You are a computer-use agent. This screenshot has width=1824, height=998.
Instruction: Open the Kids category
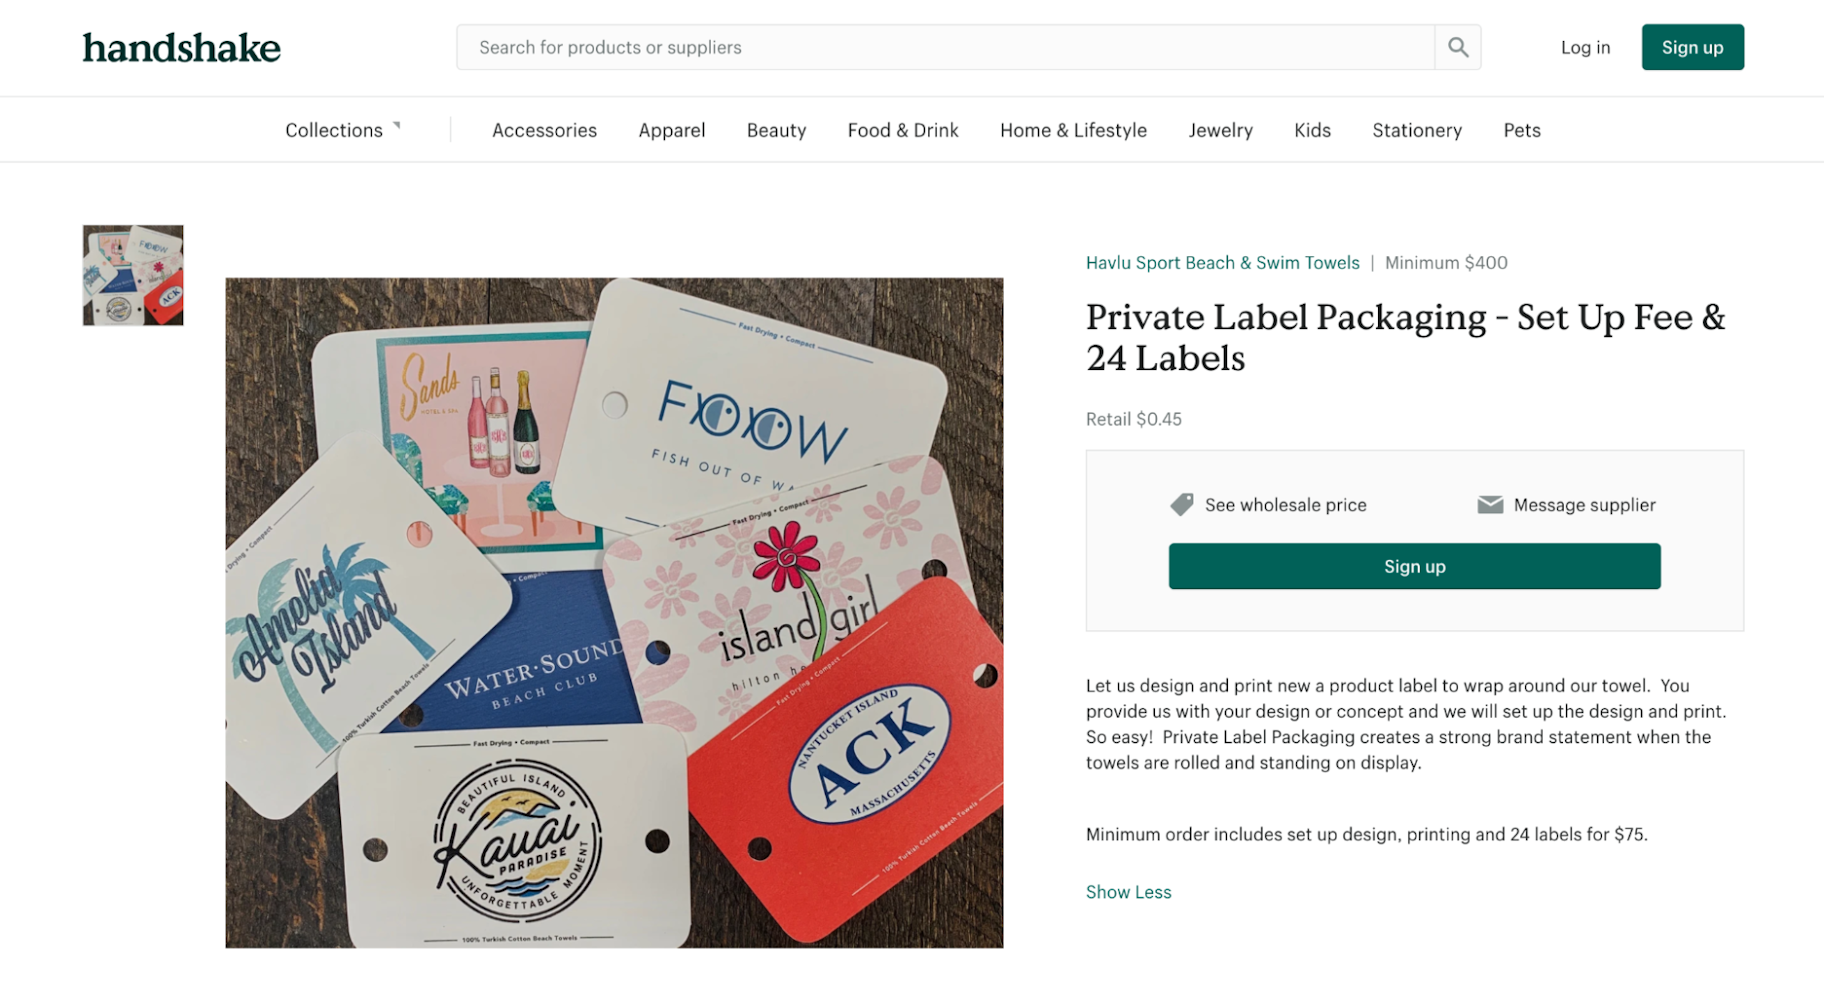(1312, 130)
